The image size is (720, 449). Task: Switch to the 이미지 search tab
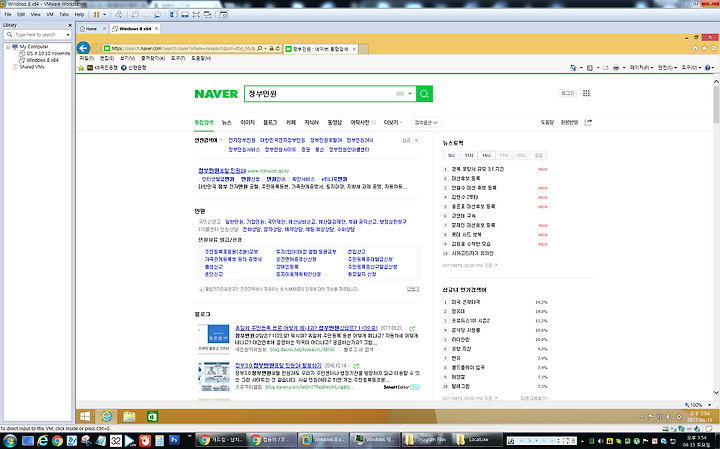(x=248, y=123)
